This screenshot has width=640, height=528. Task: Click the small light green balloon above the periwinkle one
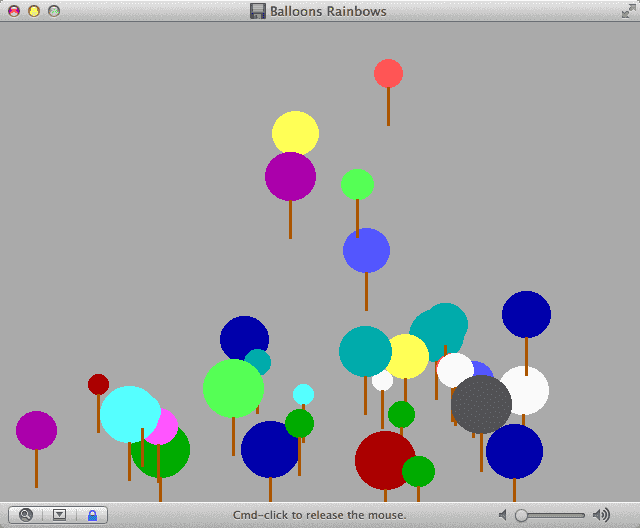357,184
